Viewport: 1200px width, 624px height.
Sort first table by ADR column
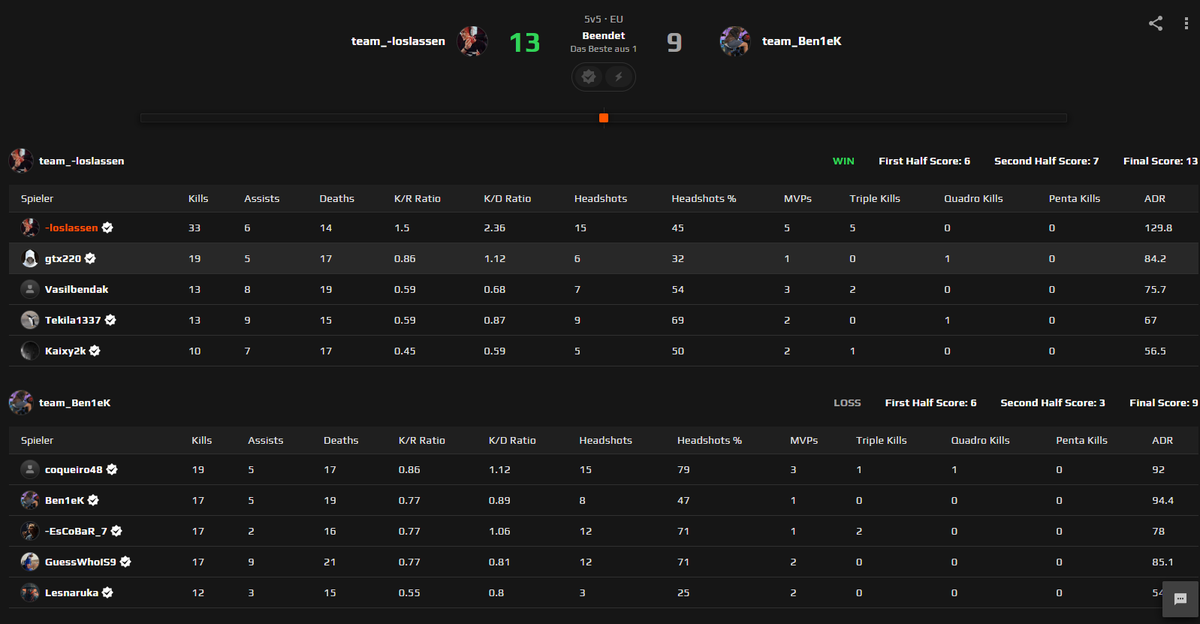pos(1154,198)
